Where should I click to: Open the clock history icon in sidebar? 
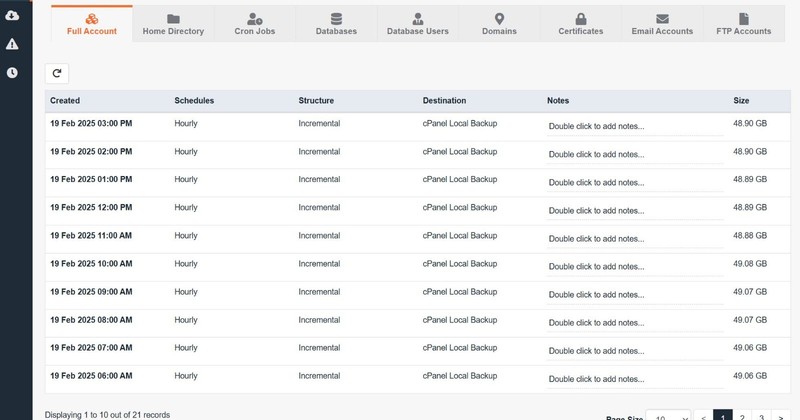[12, 73]
